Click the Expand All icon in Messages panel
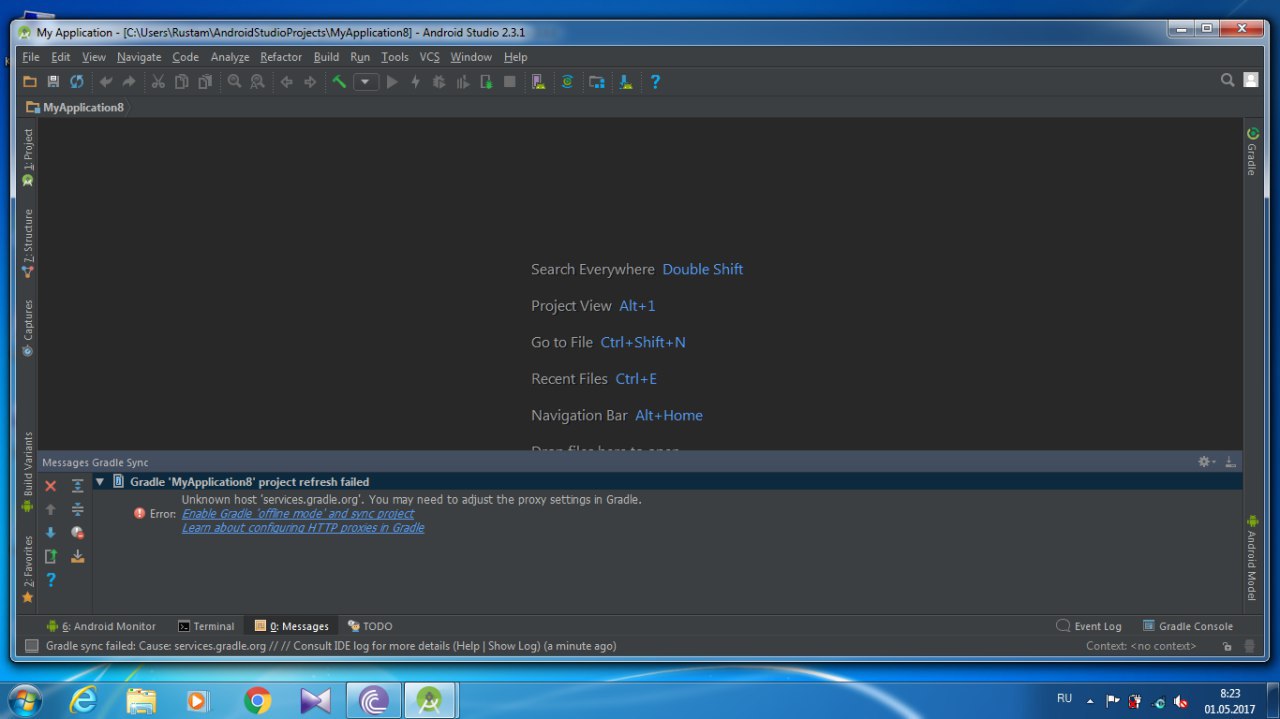 78,486
